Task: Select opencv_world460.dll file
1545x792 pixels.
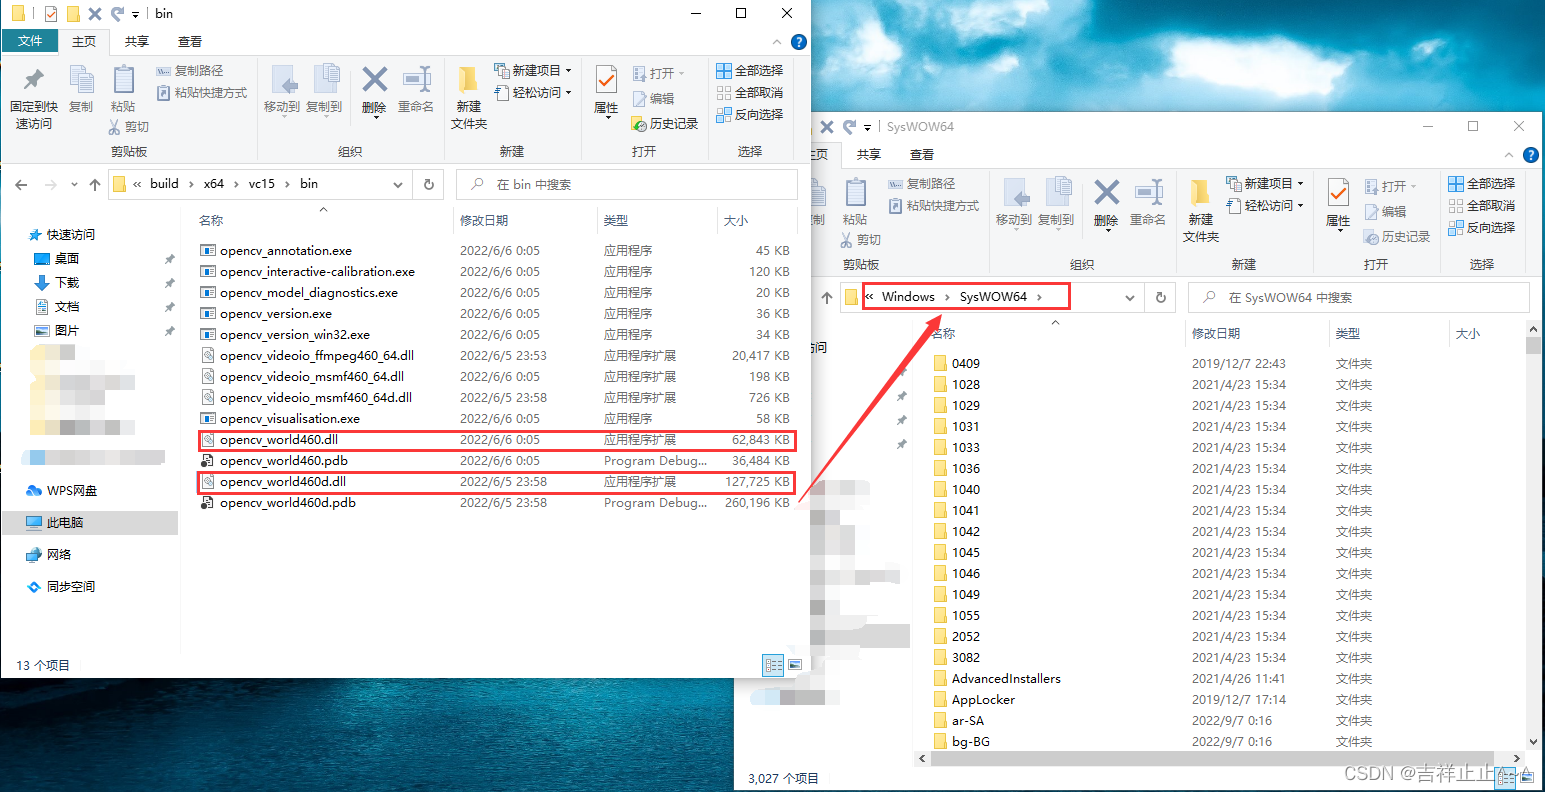Action: [496, 440]
